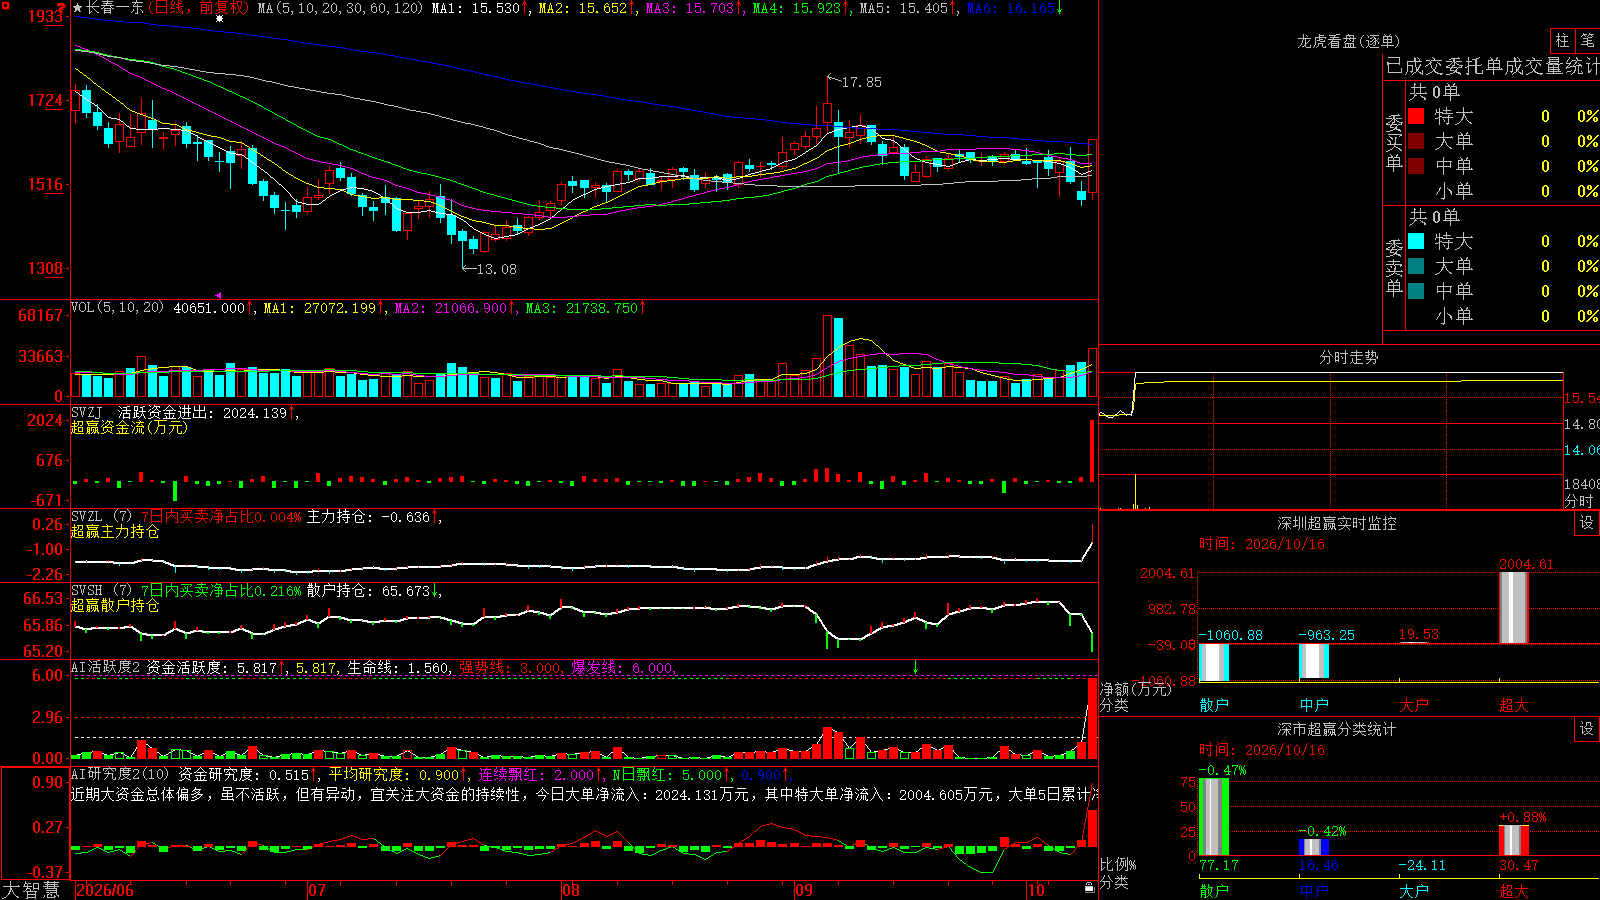Click the white asterisk marker on the chart
Image resolution: width=1600 pixels, height=900 pixels.
coord(219,18)
